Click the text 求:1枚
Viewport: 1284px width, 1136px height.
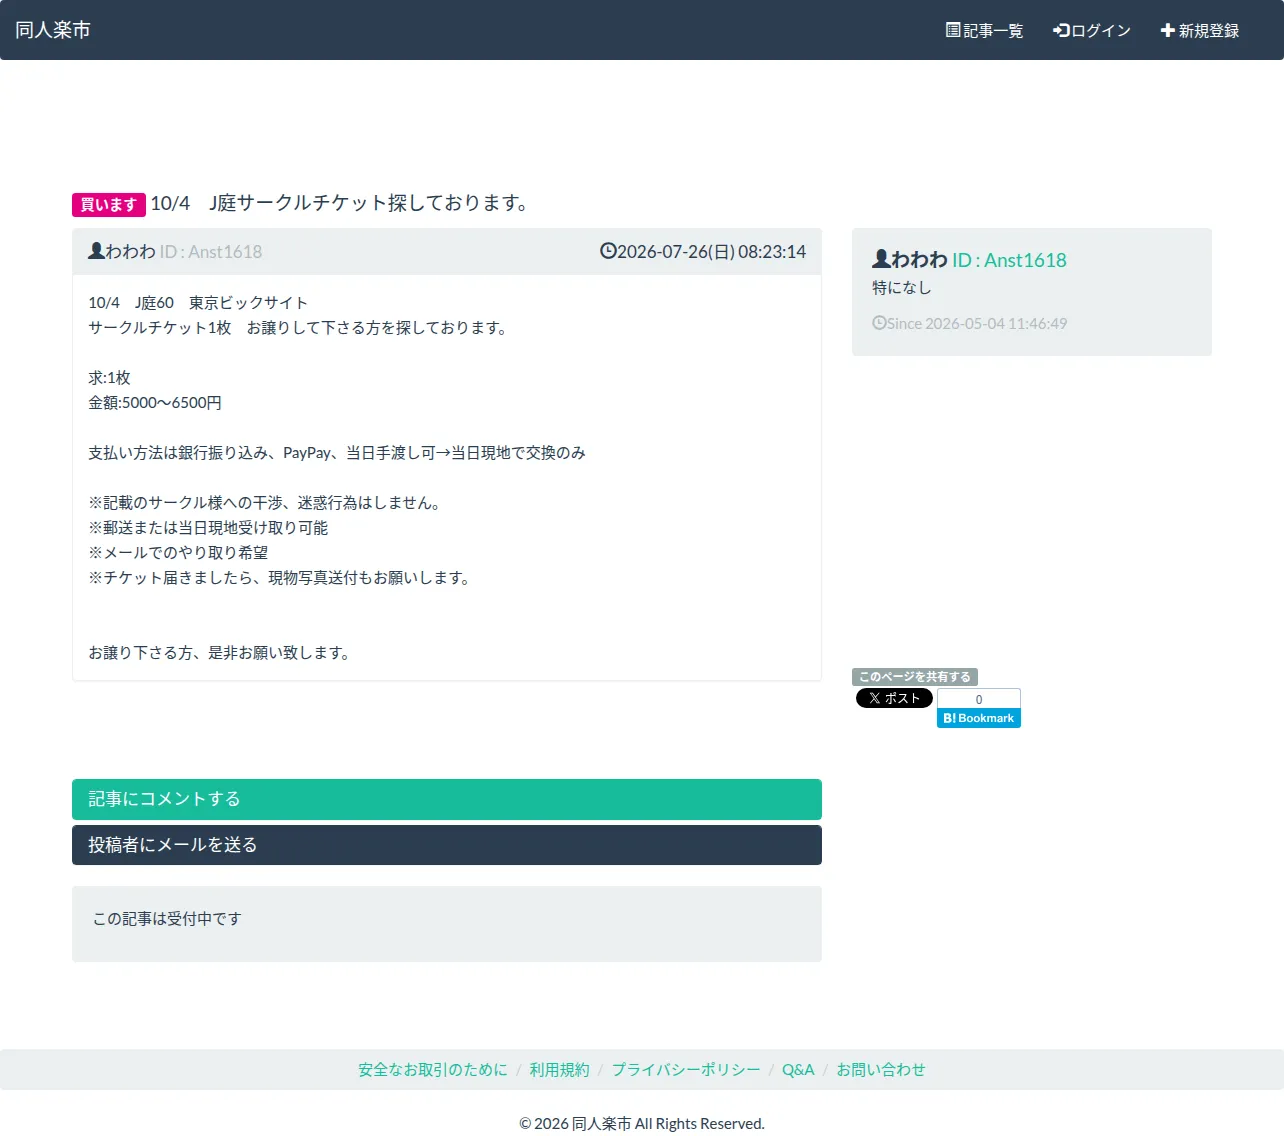tap(109, 378)
